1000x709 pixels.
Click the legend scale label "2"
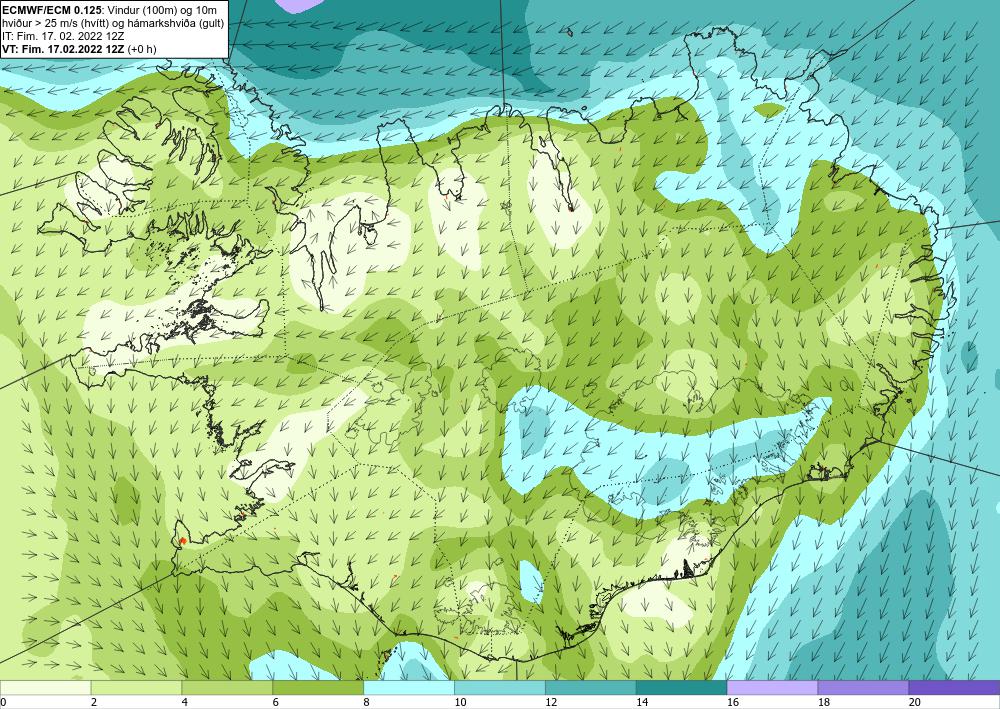pyautogui.click(x=94, y=703)
